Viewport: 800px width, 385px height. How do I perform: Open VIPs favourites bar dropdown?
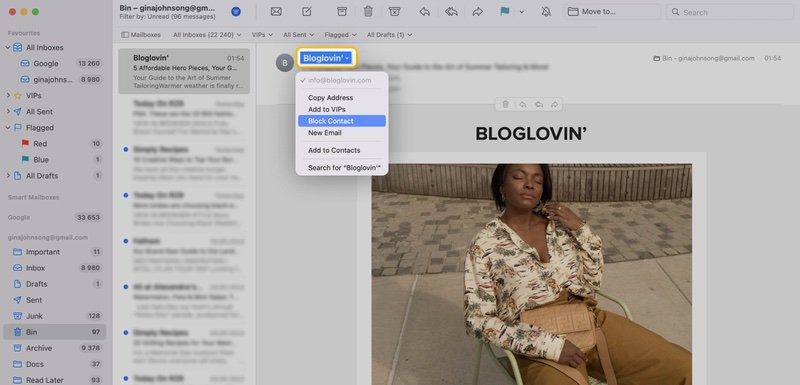click(262, 35)
